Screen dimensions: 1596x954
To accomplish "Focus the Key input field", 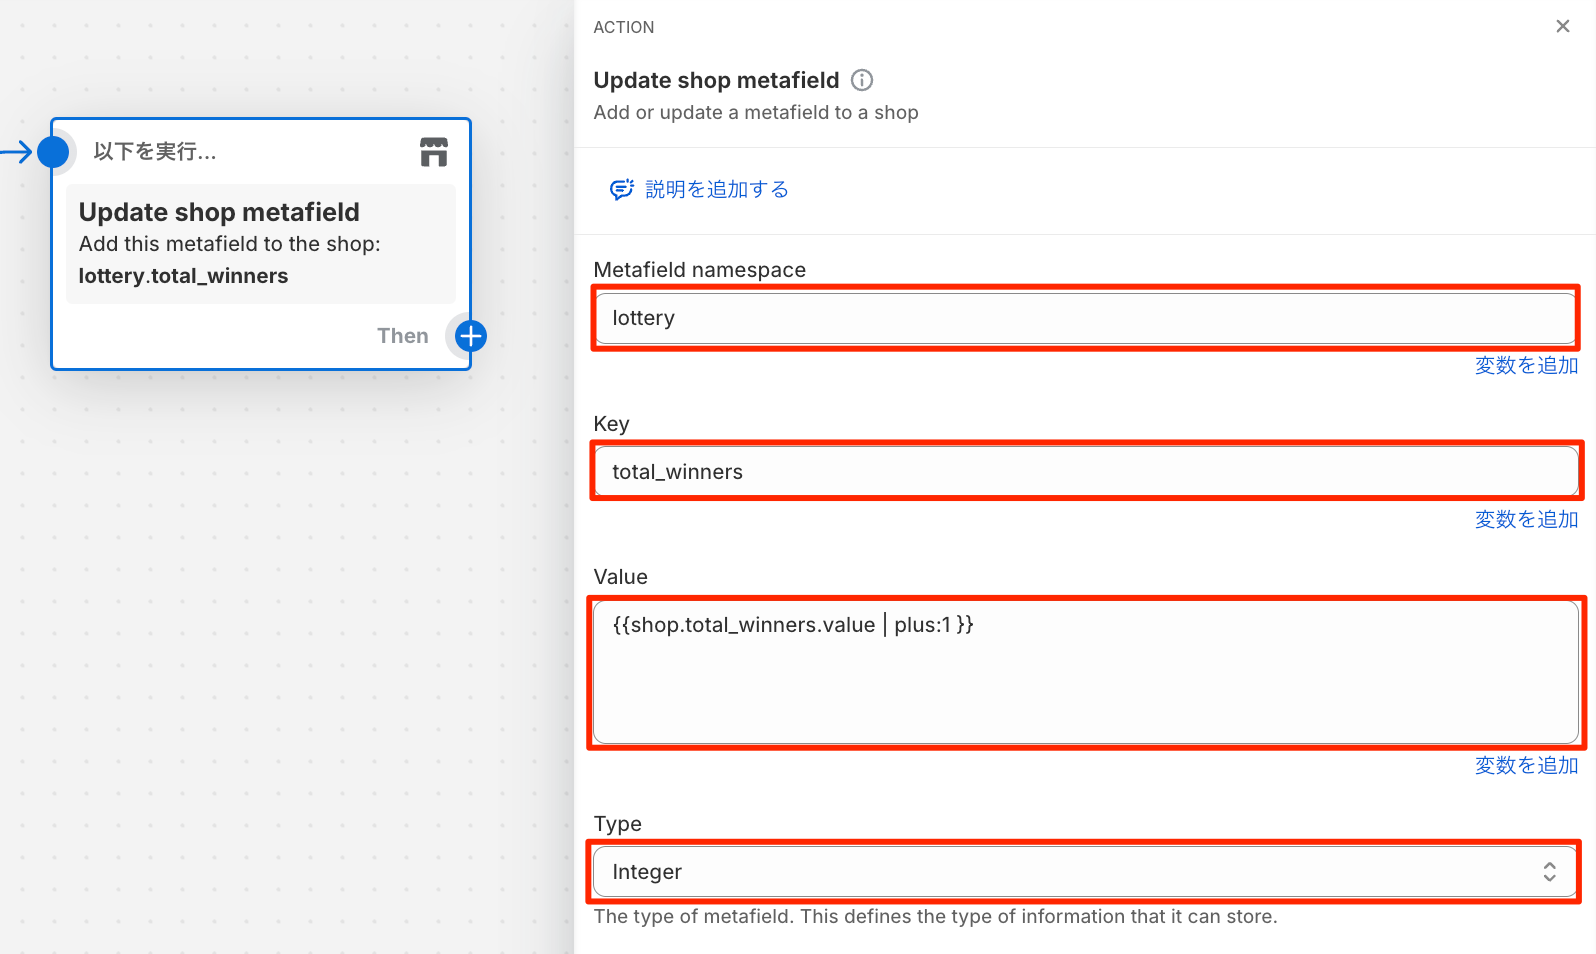I will point(1086,472).
